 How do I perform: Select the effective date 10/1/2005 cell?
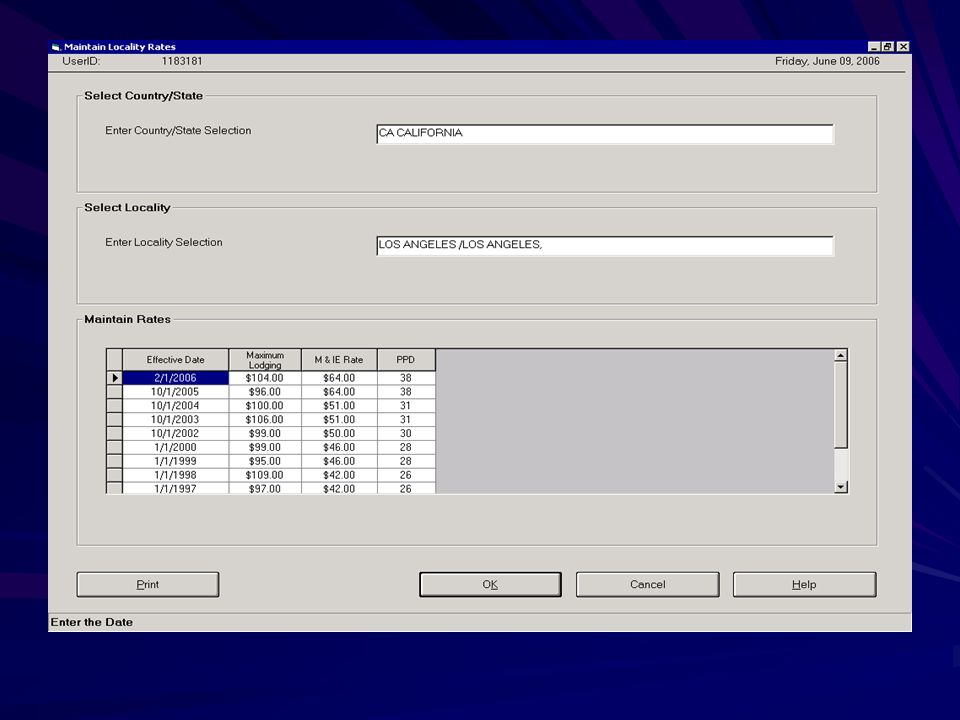[x=176, y=392]
